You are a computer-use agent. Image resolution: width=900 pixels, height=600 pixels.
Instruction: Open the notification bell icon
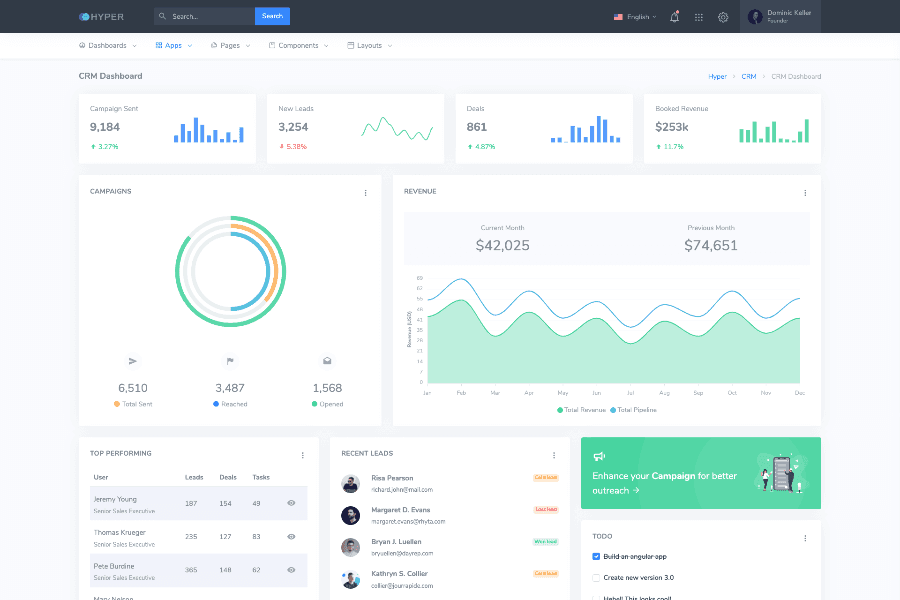pyautogui.click(x=673, y=17)
